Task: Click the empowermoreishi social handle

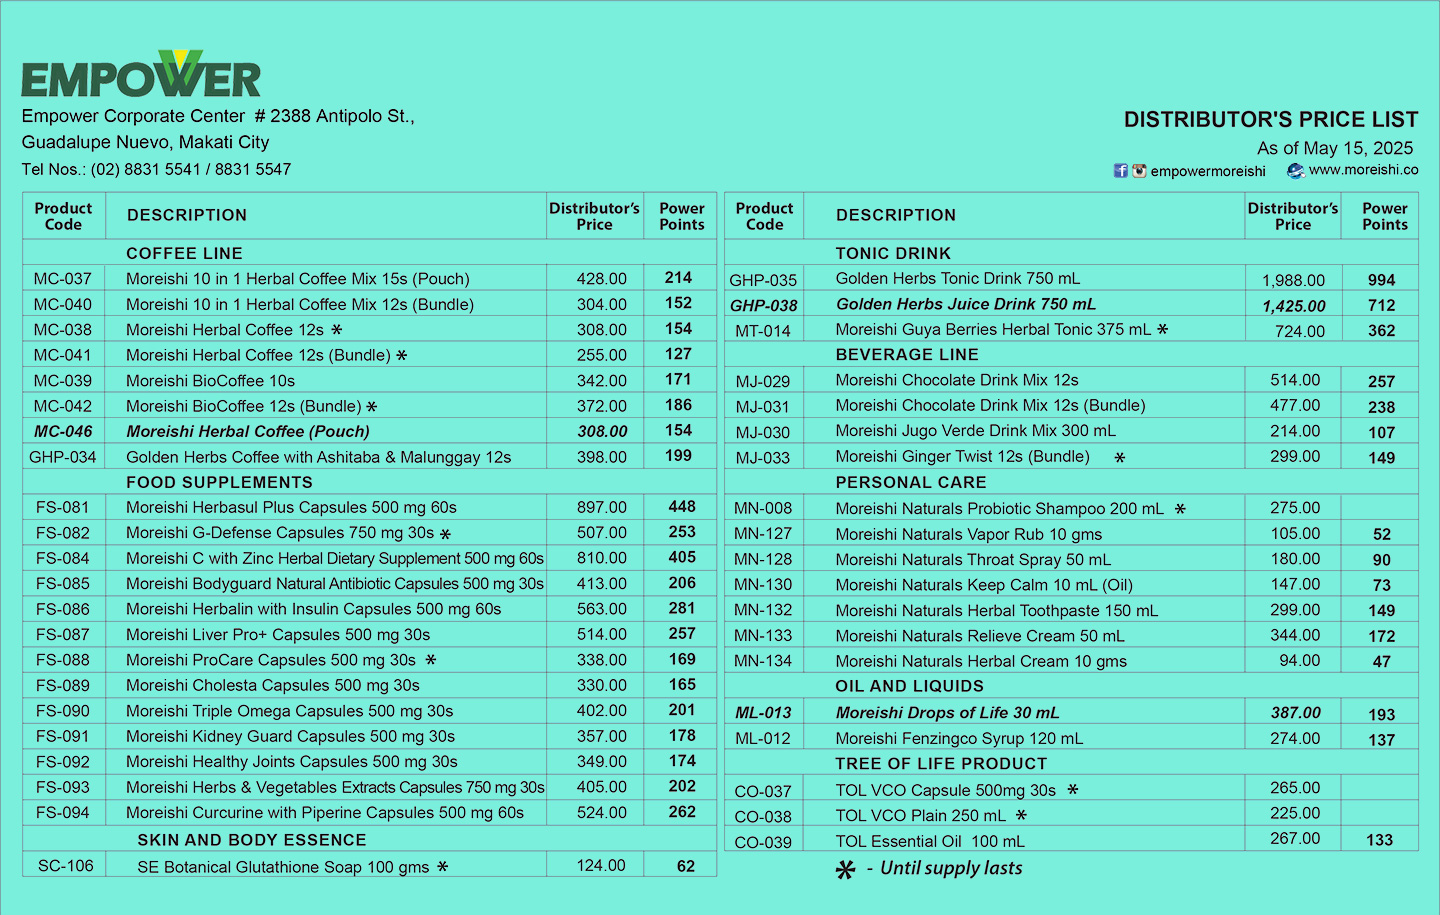Action: [x=1208, y=171]
